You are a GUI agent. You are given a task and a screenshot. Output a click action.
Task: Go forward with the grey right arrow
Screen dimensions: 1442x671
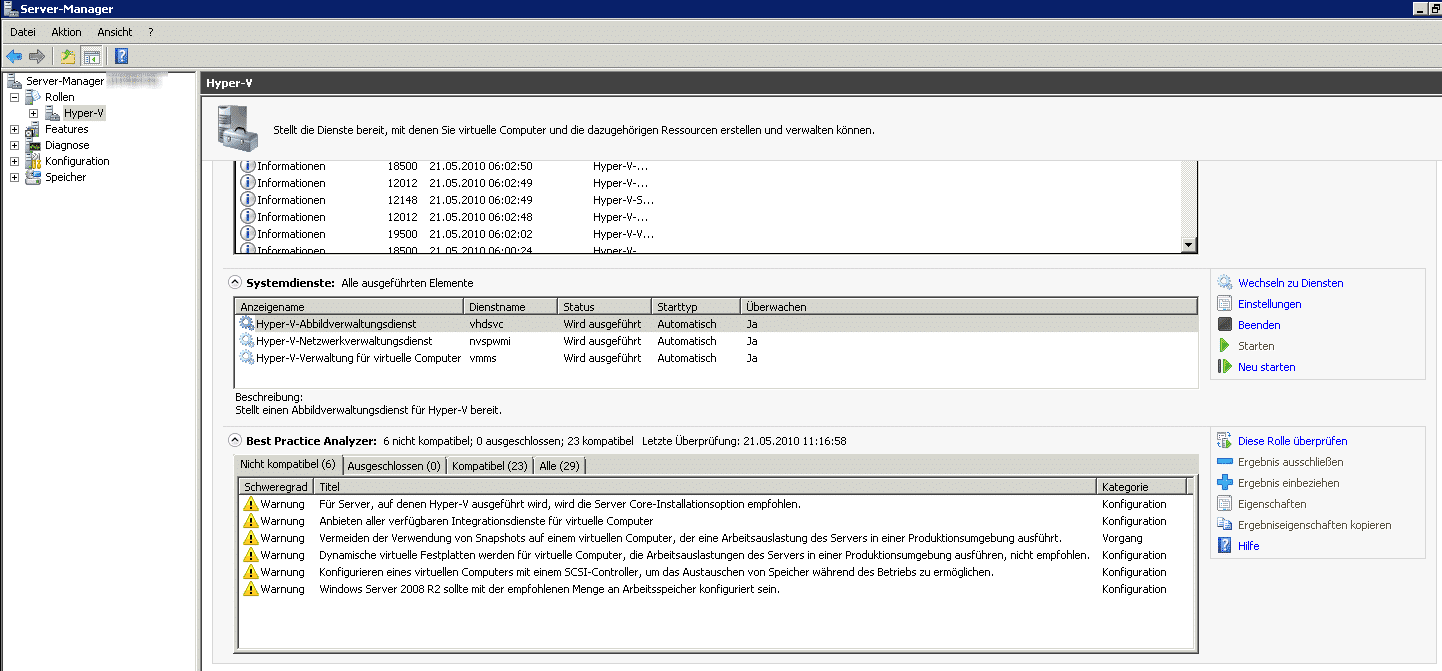tap(37, 56)
